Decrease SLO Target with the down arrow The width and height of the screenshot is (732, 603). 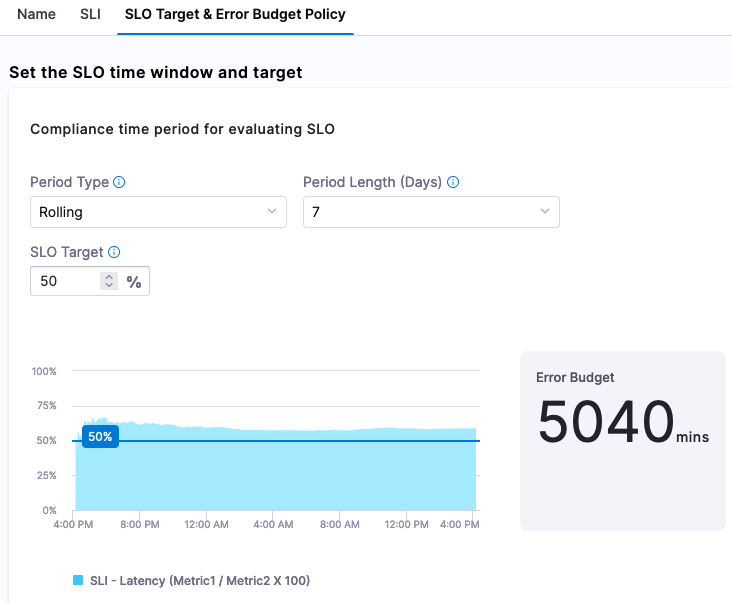[109, 287]
